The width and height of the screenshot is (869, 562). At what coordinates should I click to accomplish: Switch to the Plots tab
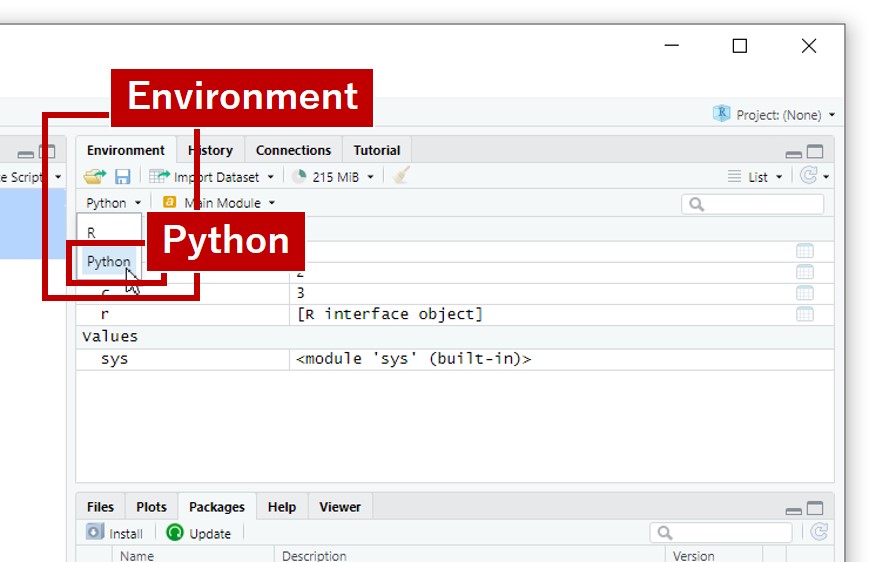[x=151, y=507]
